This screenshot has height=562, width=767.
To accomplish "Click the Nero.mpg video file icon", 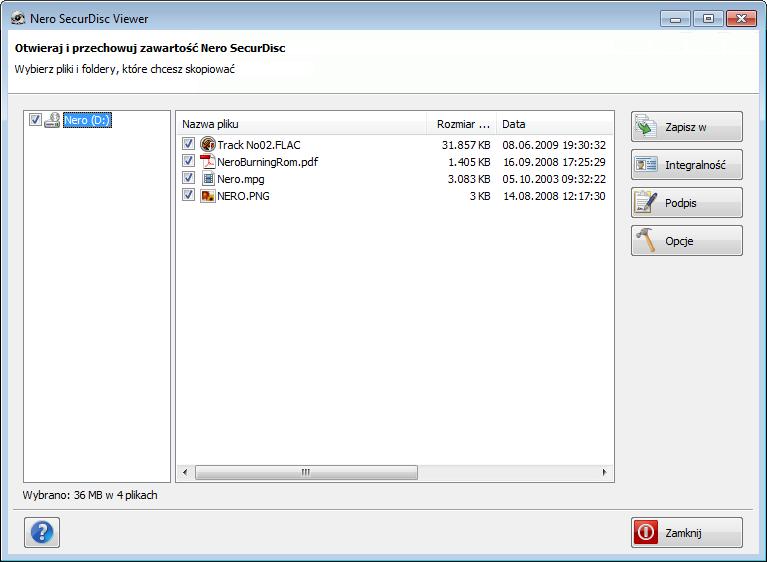I will [208, 179].
